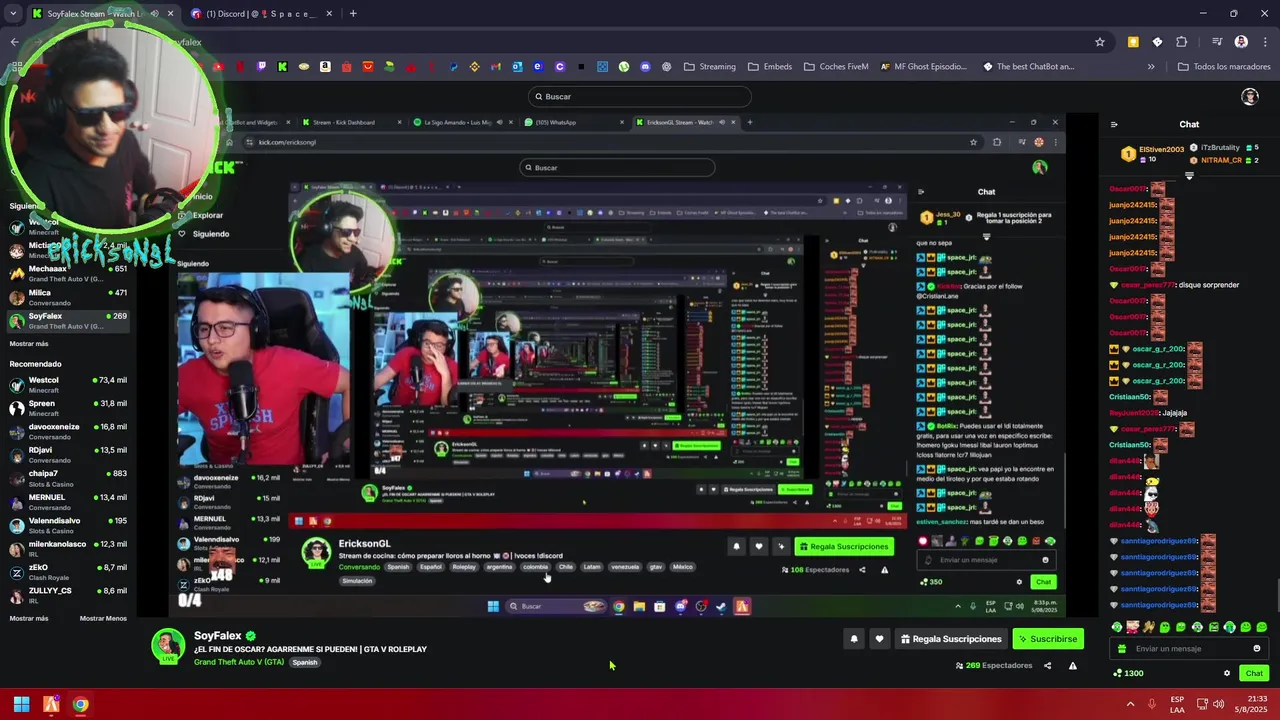
Task: Click ElStiven2003 in the top gifters leaderboard
Action: pos(1153,154)
